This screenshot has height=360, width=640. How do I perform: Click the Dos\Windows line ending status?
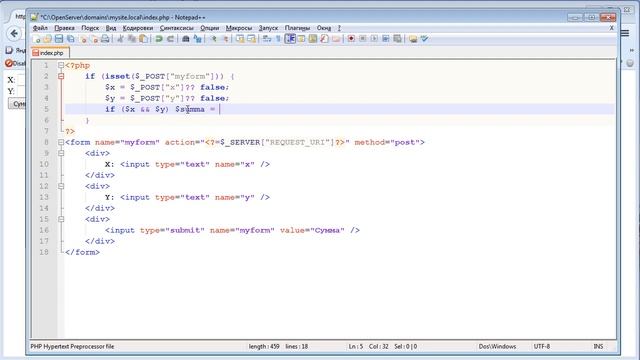pos(497,347)
